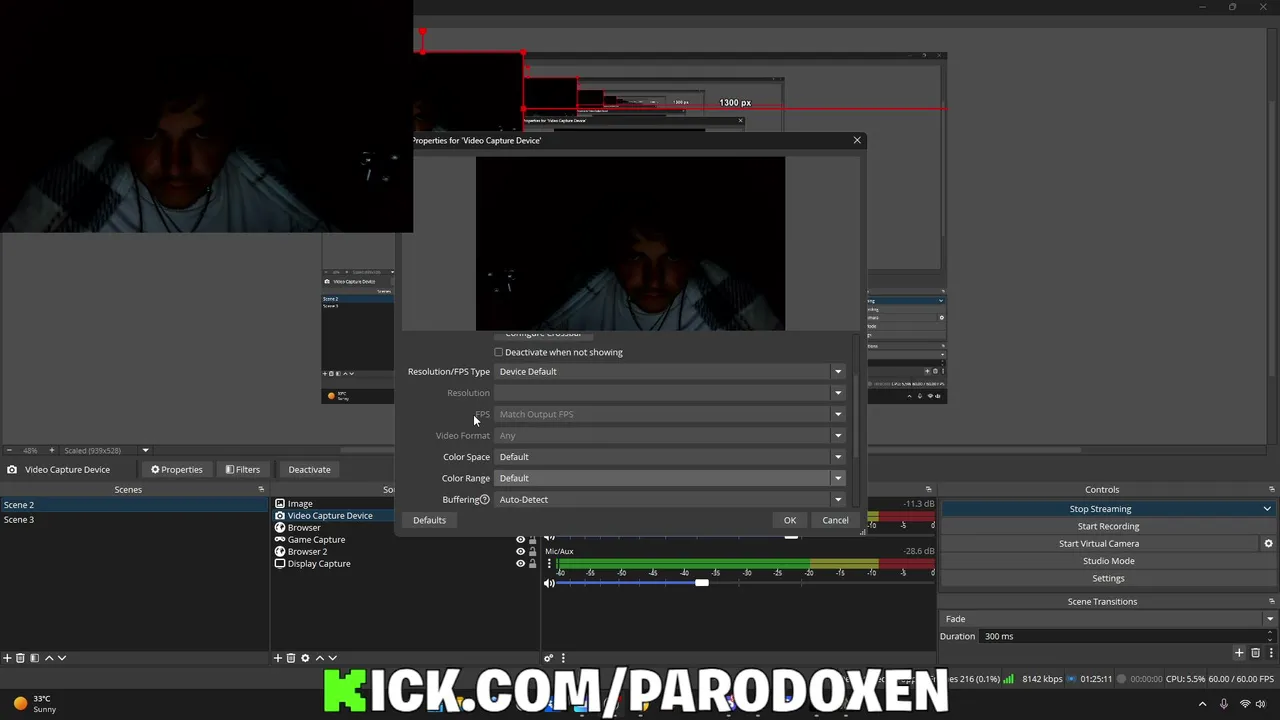Click Start Virtual Camera button
The image size is (1280, 720).
click(1099, 544)
